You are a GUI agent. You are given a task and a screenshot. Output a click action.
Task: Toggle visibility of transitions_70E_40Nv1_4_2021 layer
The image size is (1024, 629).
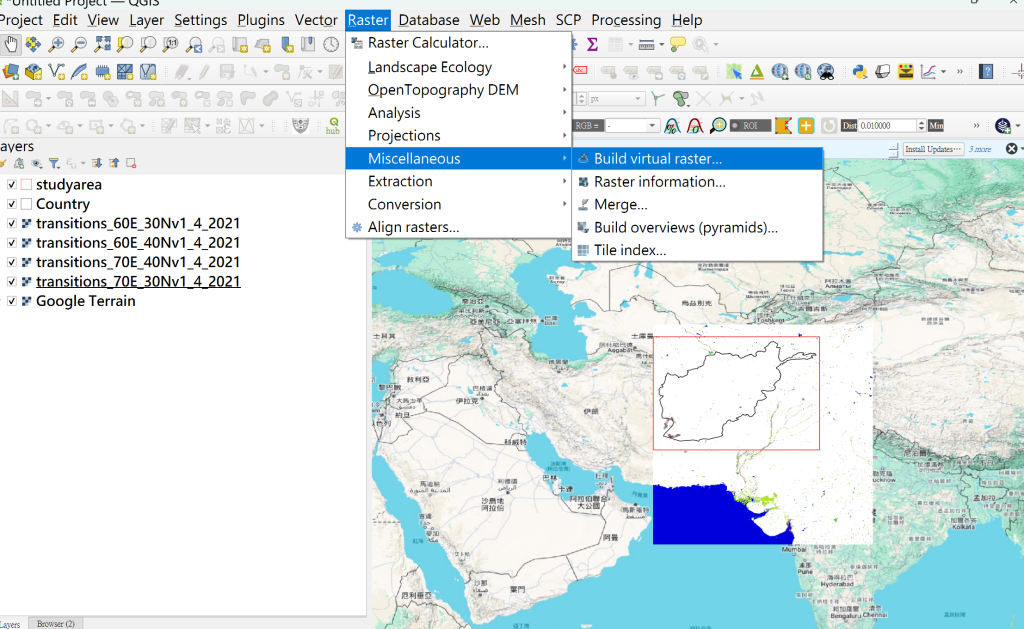12,262
